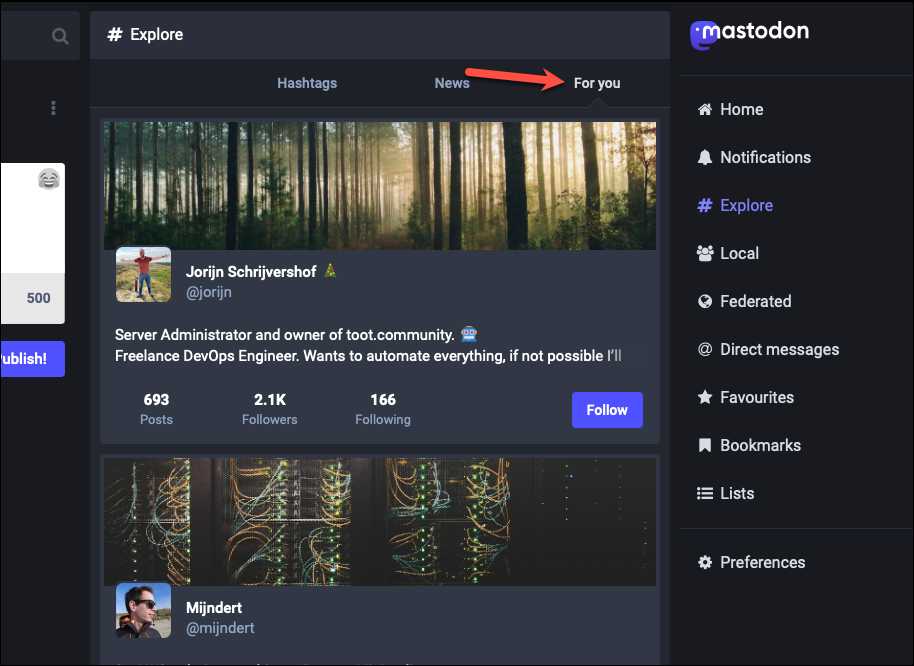Screen dimensions: 914x666
Task: Click the Favourites star icon
Action: pos(705,397)
